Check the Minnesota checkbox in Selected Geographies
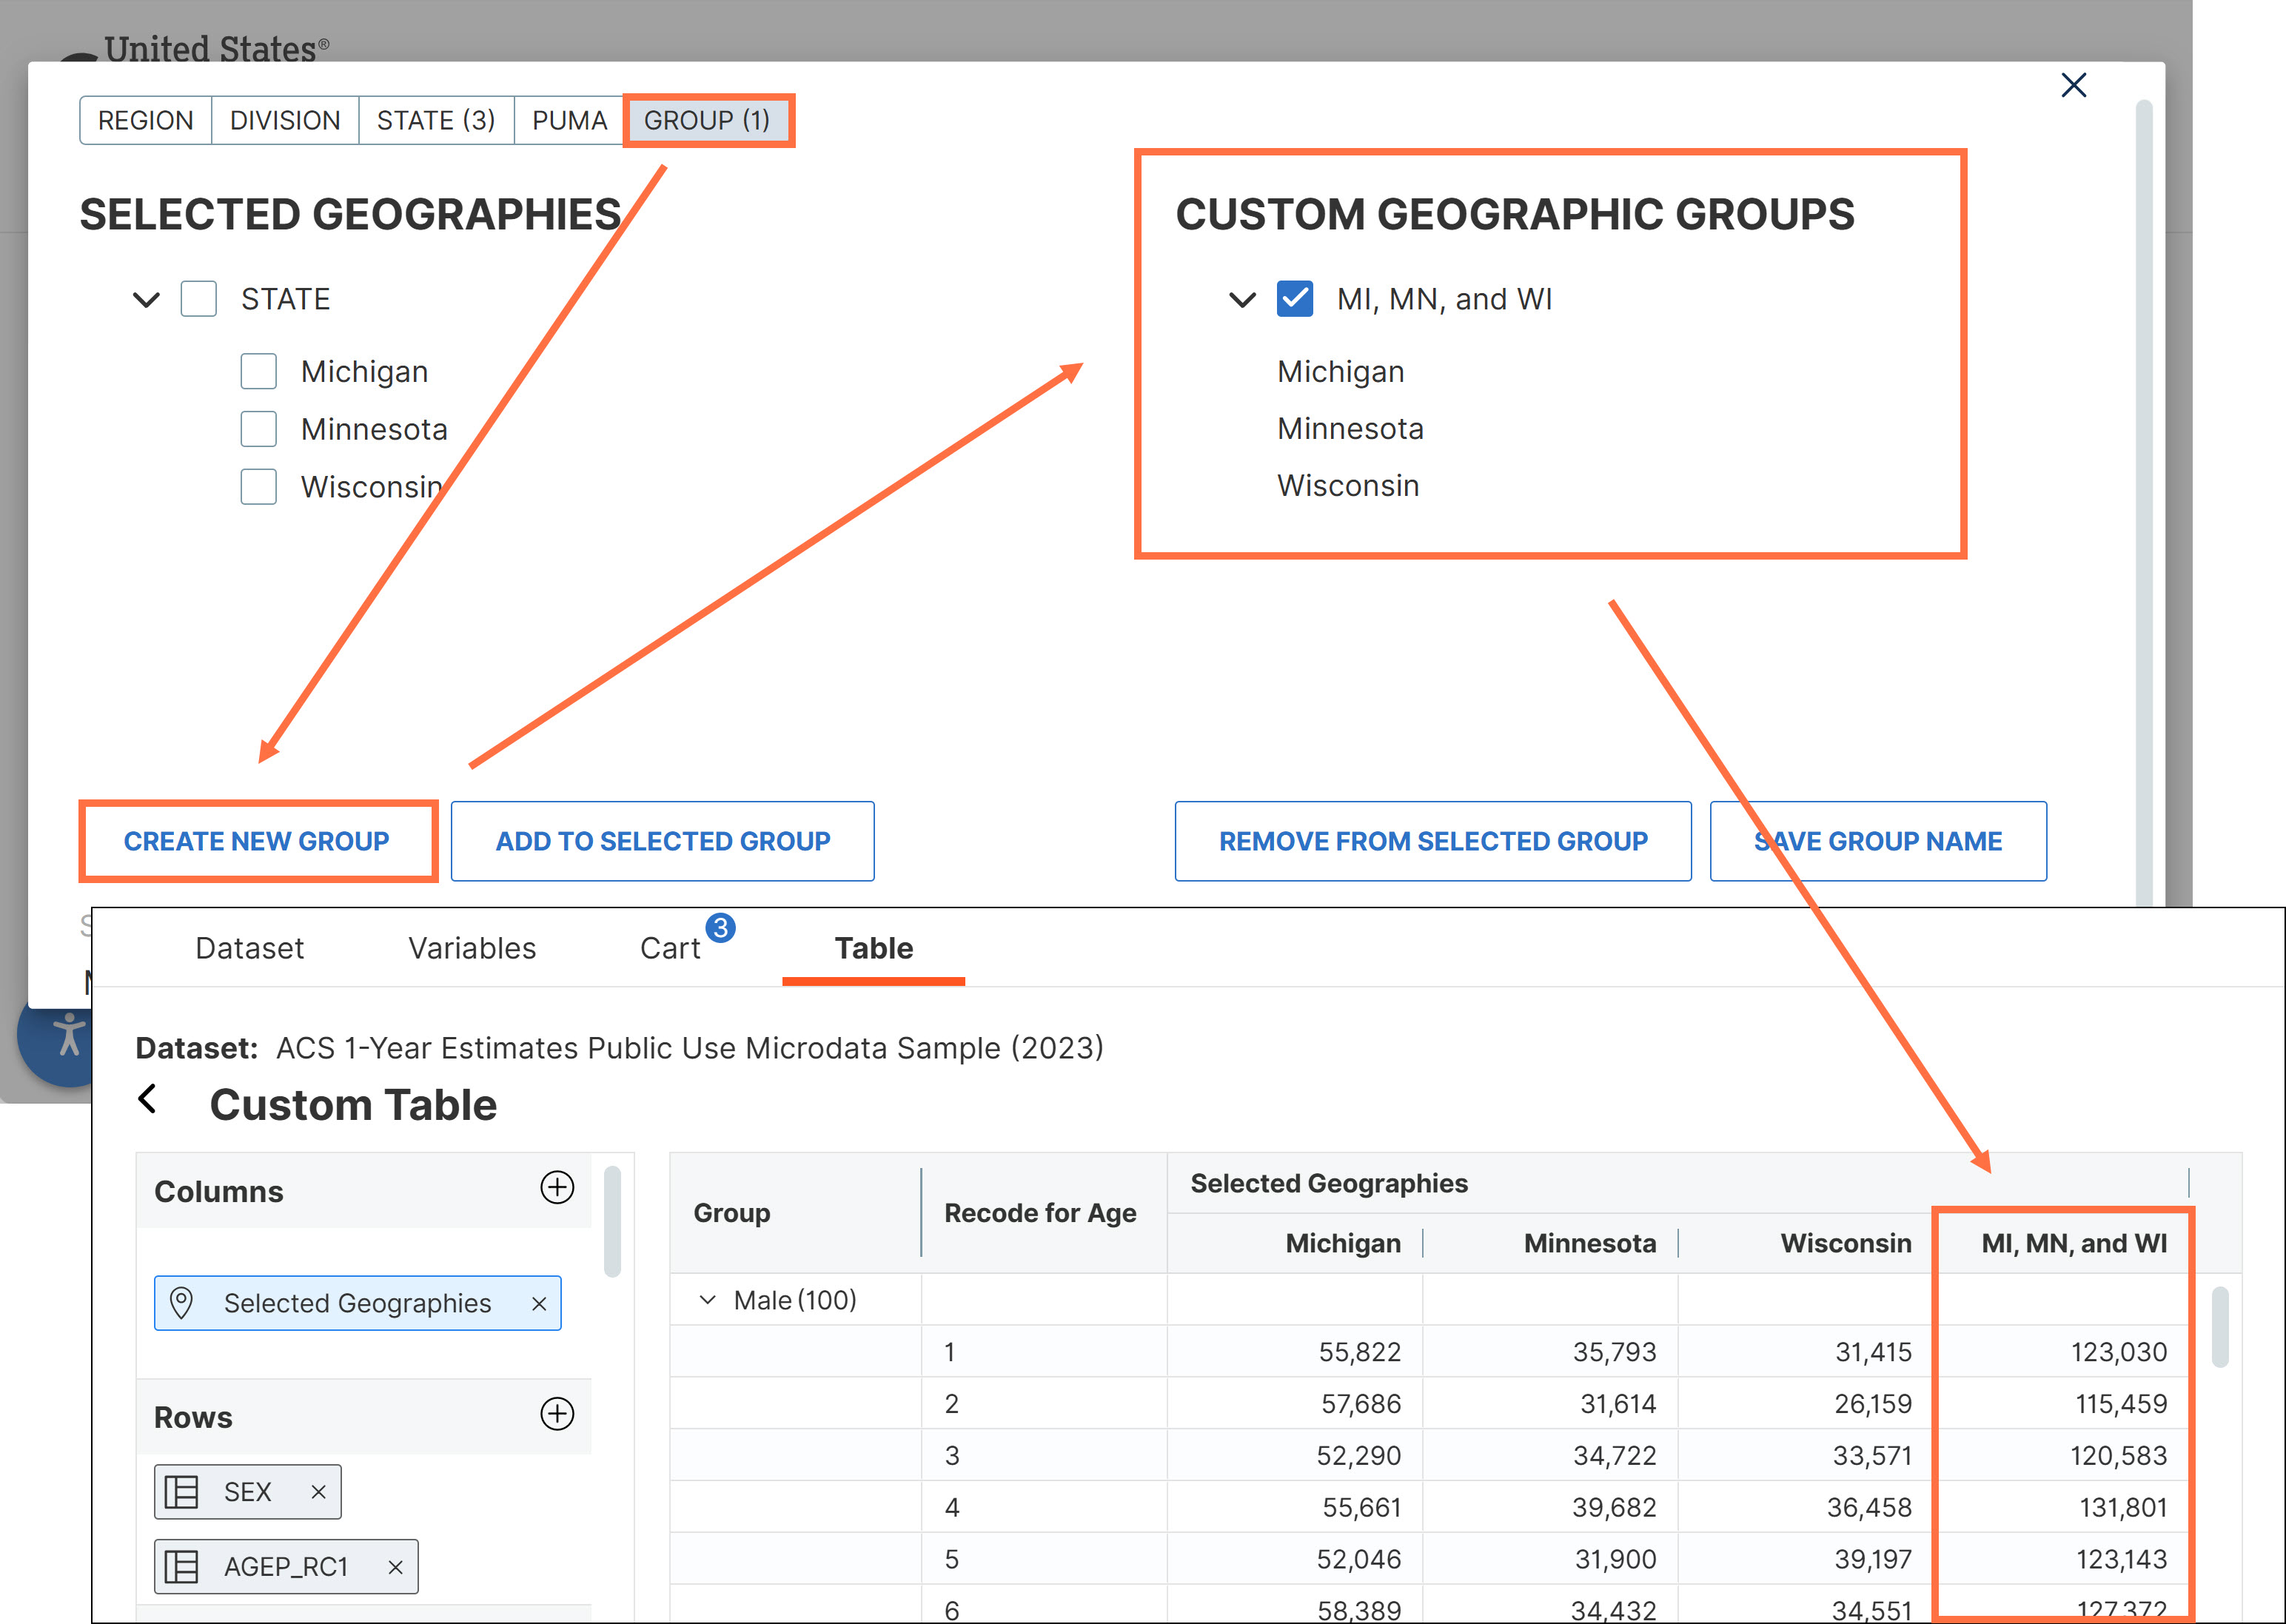 coord(258,429)
